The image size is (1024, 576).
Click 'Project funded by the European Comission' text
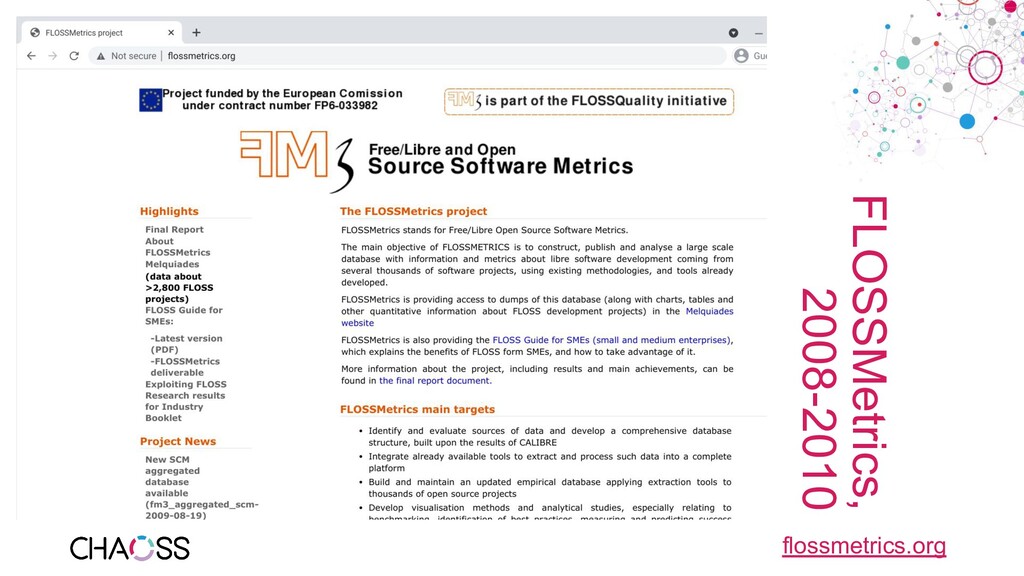pos(283,93)
